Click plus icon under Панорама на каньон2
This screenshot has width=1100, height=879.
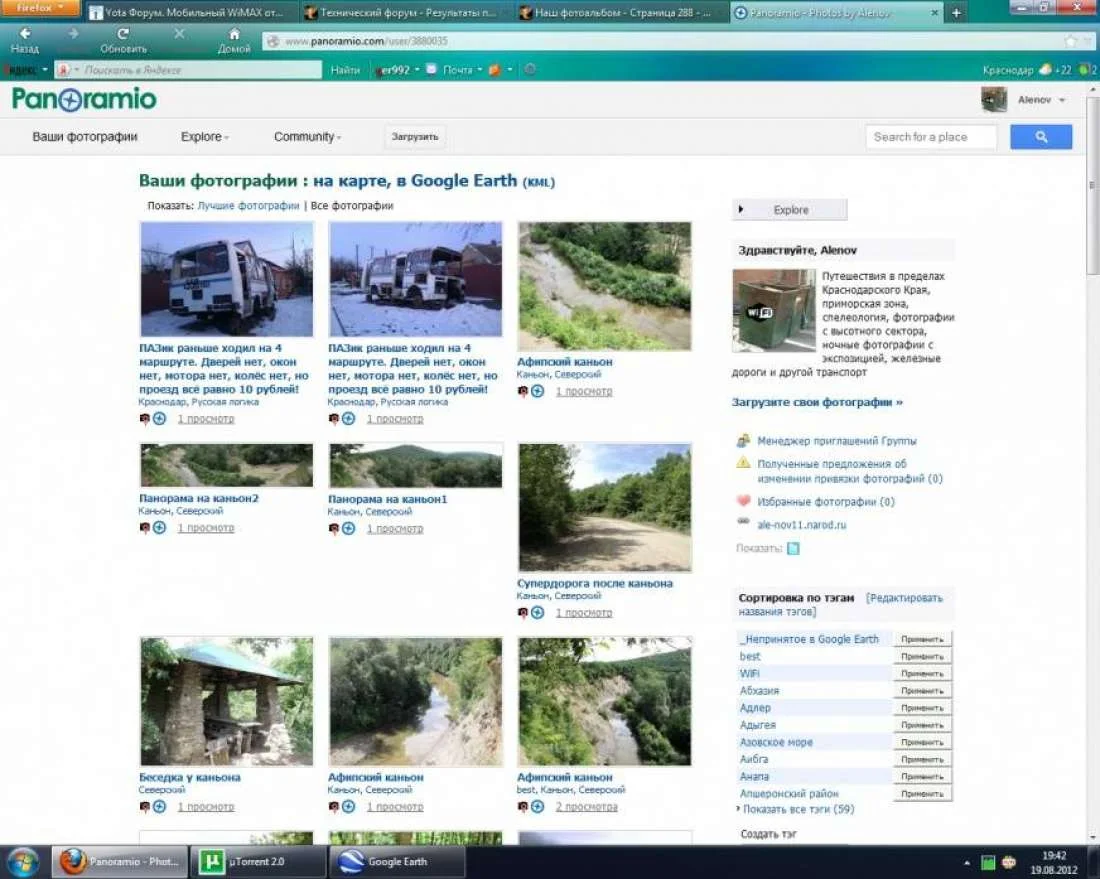(160, 528)
